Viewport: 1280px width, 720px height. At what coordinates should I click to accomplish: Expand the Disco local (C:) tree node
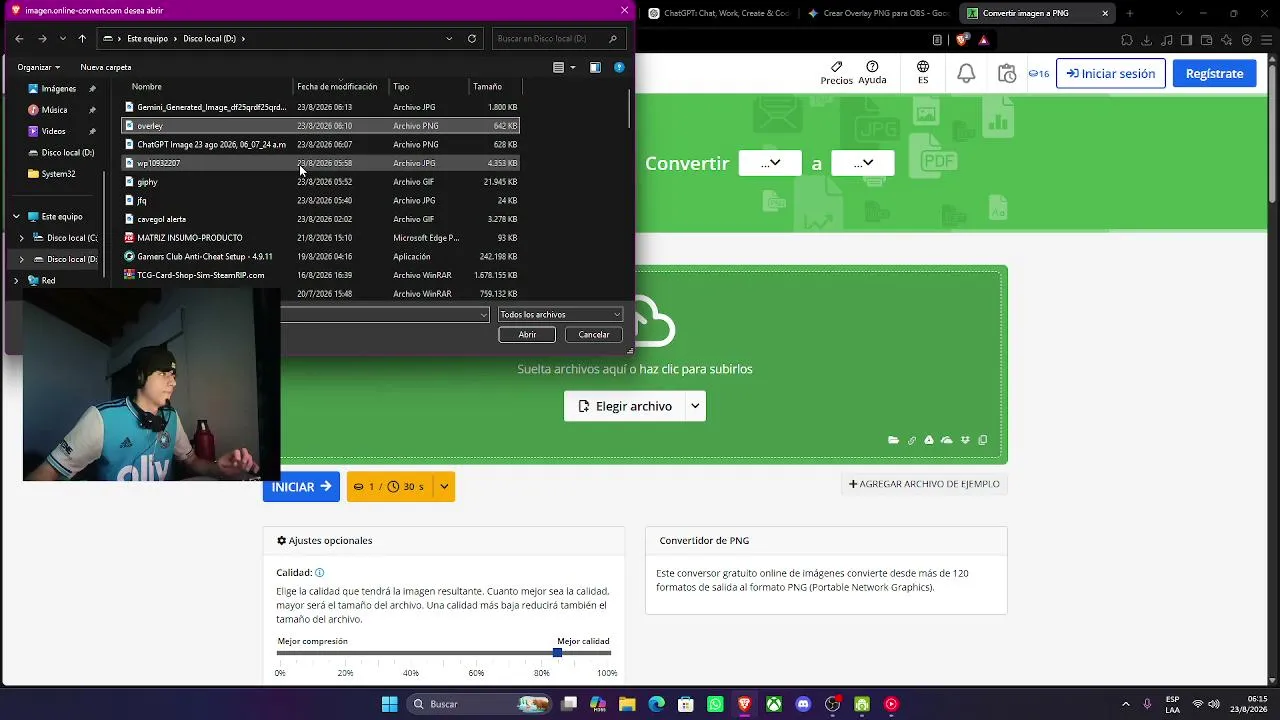[x=21, y=238]
